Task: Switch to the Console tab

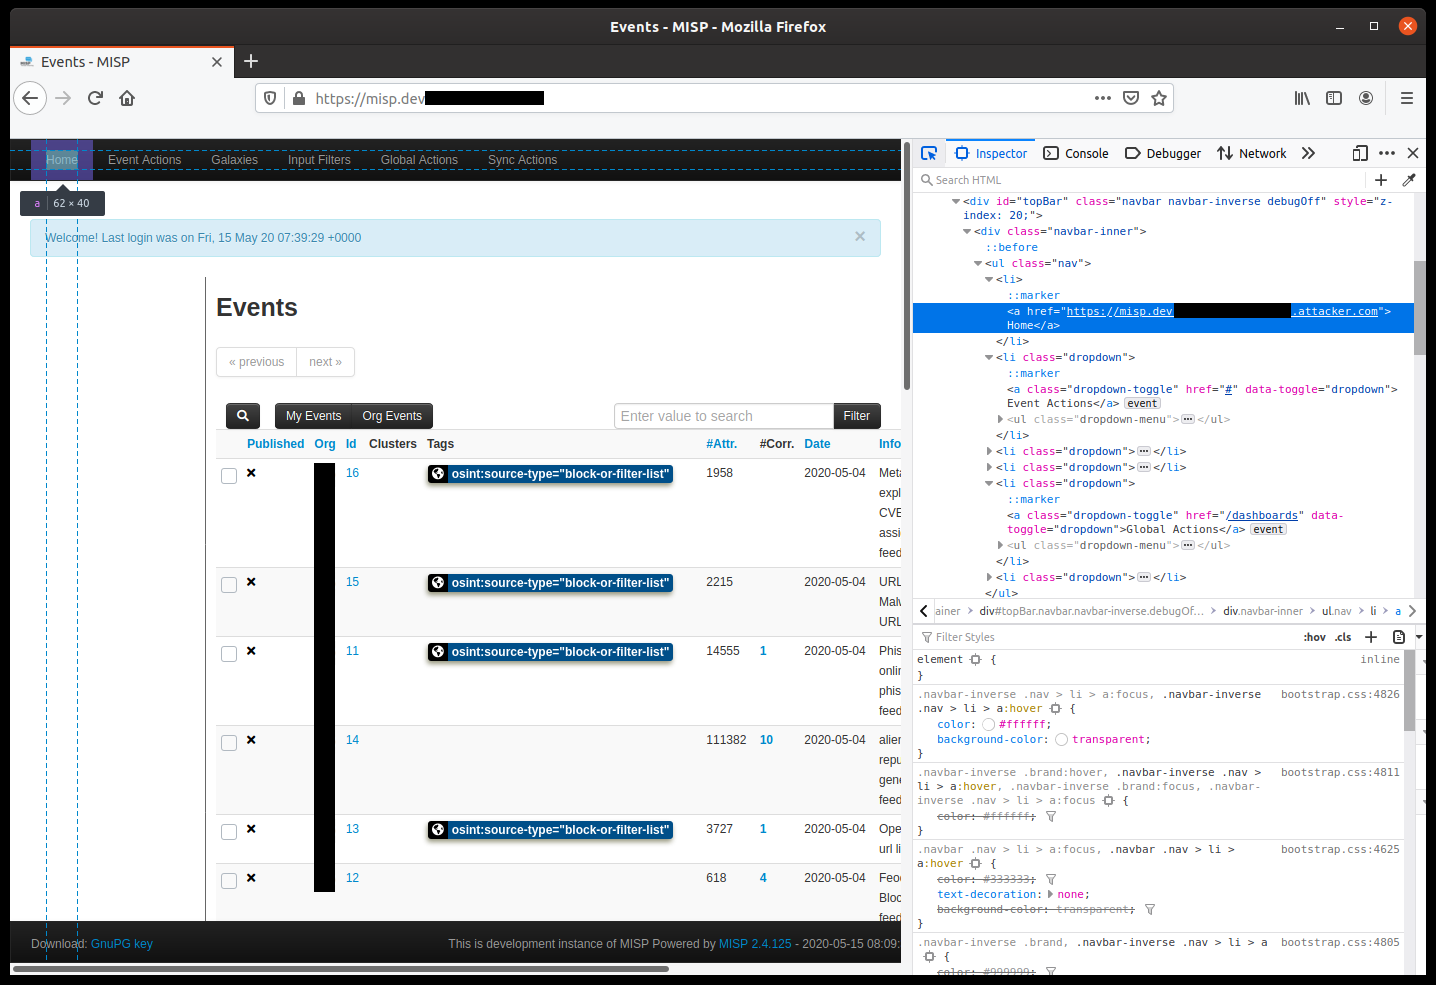Action: 1076,153
